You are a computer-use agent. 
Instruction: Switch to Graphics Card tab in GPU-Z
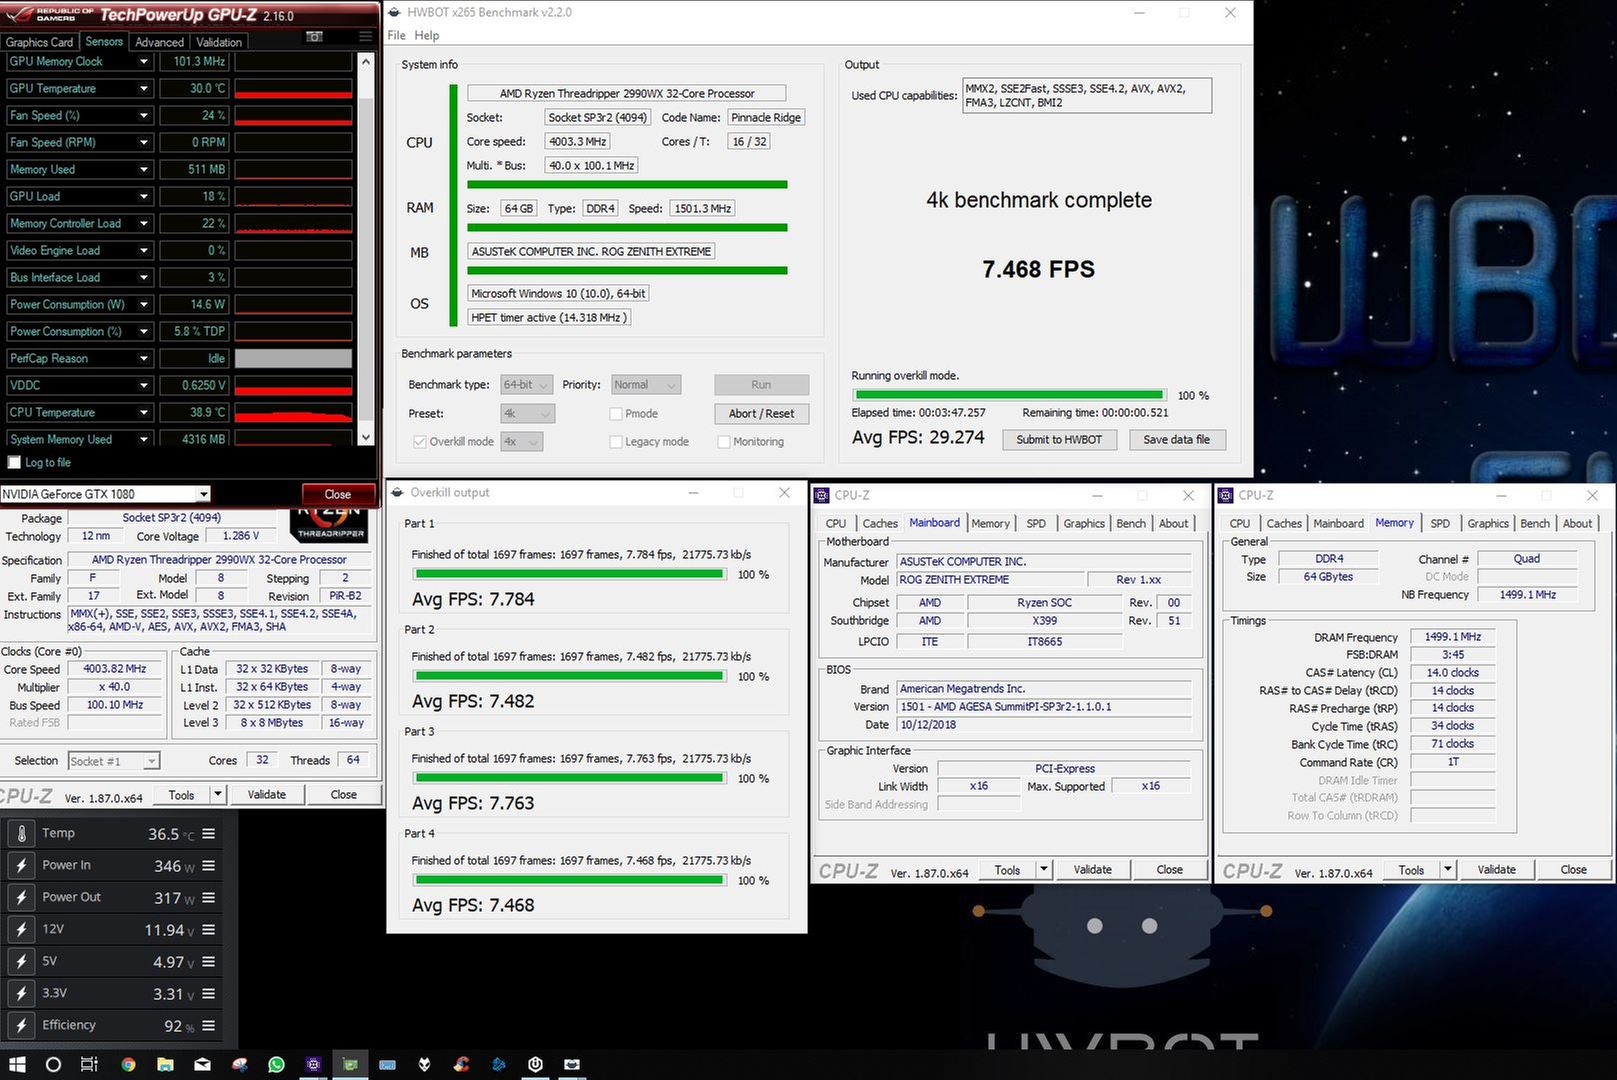click(x=39, y=42)
